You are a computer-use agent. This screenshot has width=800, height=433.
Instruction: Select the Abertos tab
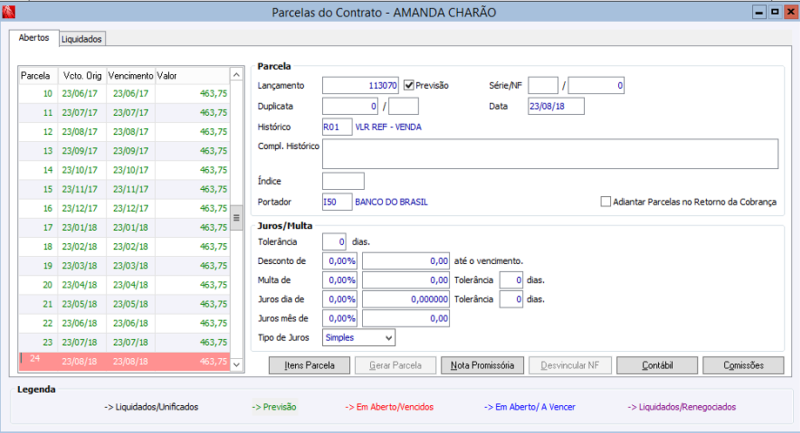[x=34, y=38]
